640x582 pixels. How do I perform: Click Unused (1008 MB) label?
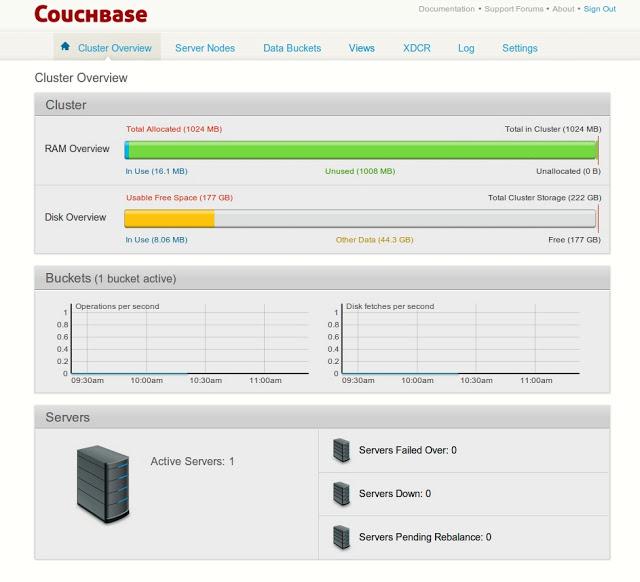[x=360, y=171]
